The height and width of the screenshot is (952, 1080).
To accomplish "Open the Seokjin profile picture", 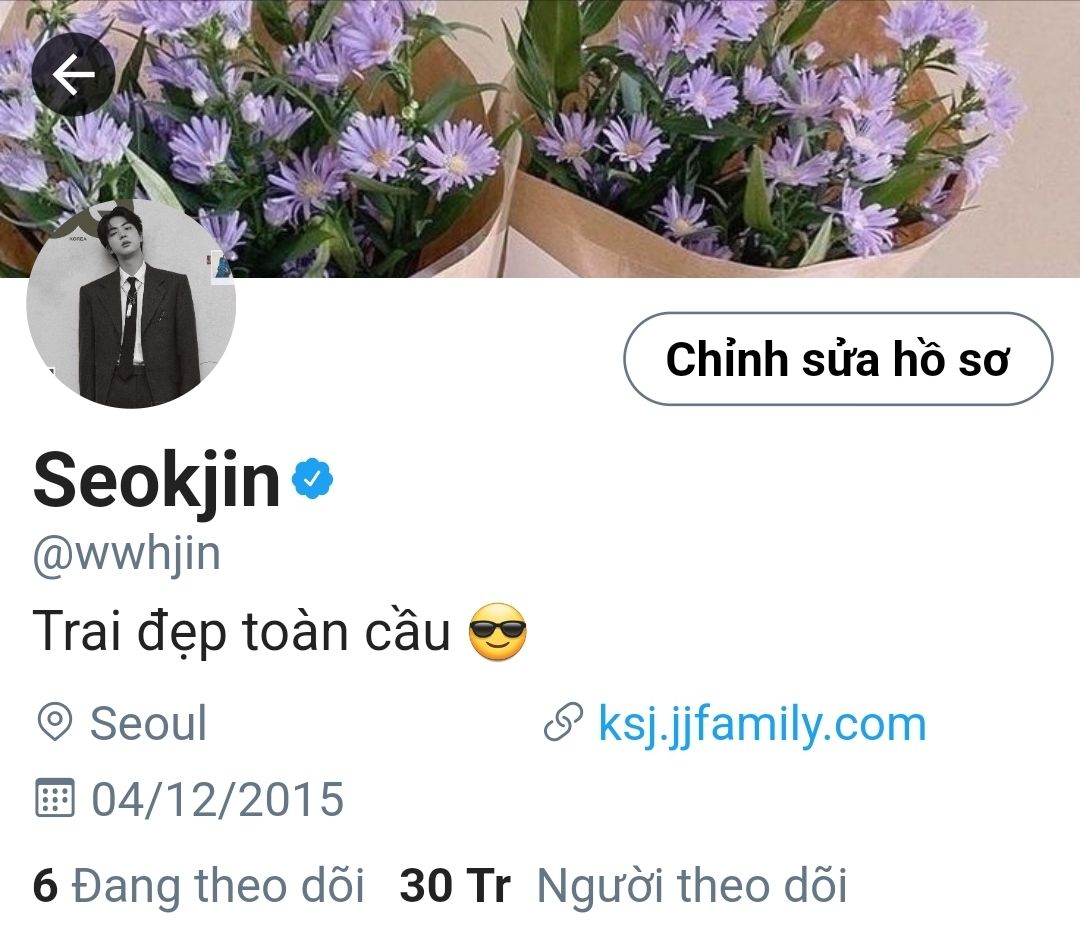I will tap(131, 303).
